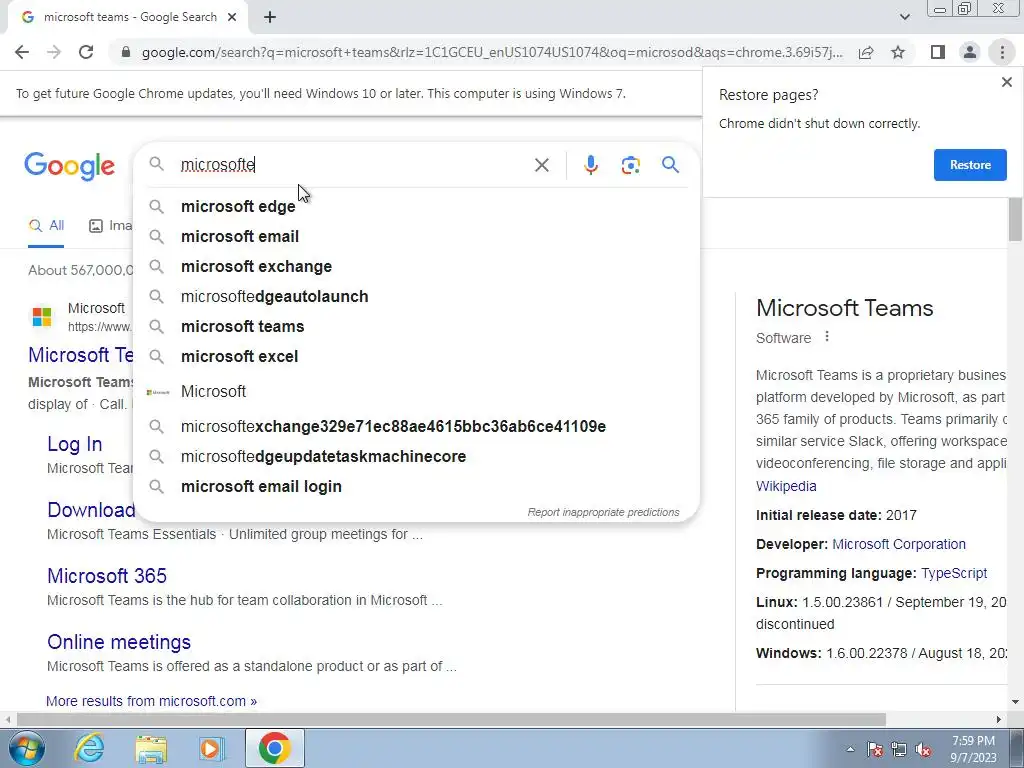This screenshot has height=768, width=1024.
Task: Clear the search box with X
Action: pos(541,165)
